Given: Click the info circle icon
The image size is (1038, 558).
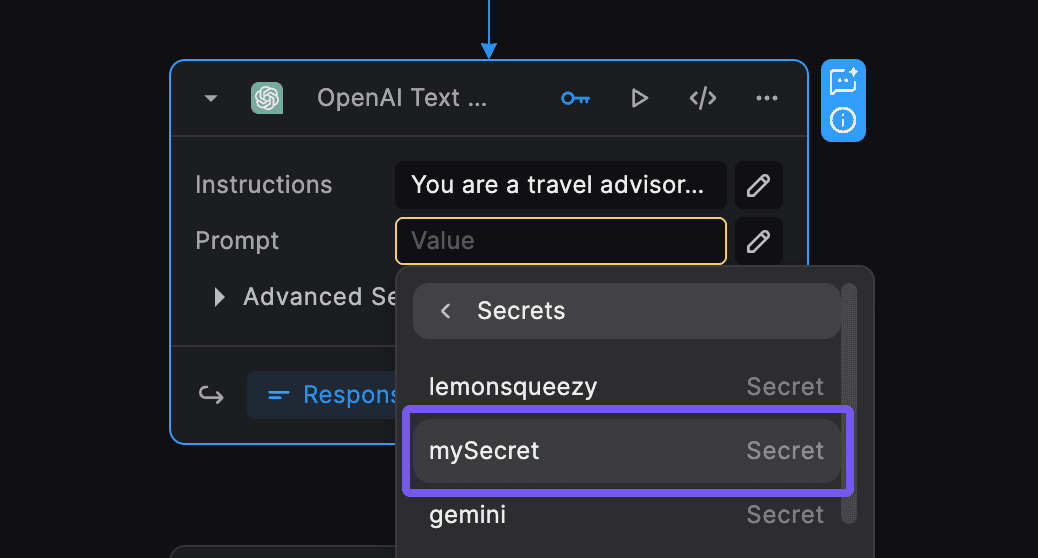Looking at the screenshot, I should [843, 121].
